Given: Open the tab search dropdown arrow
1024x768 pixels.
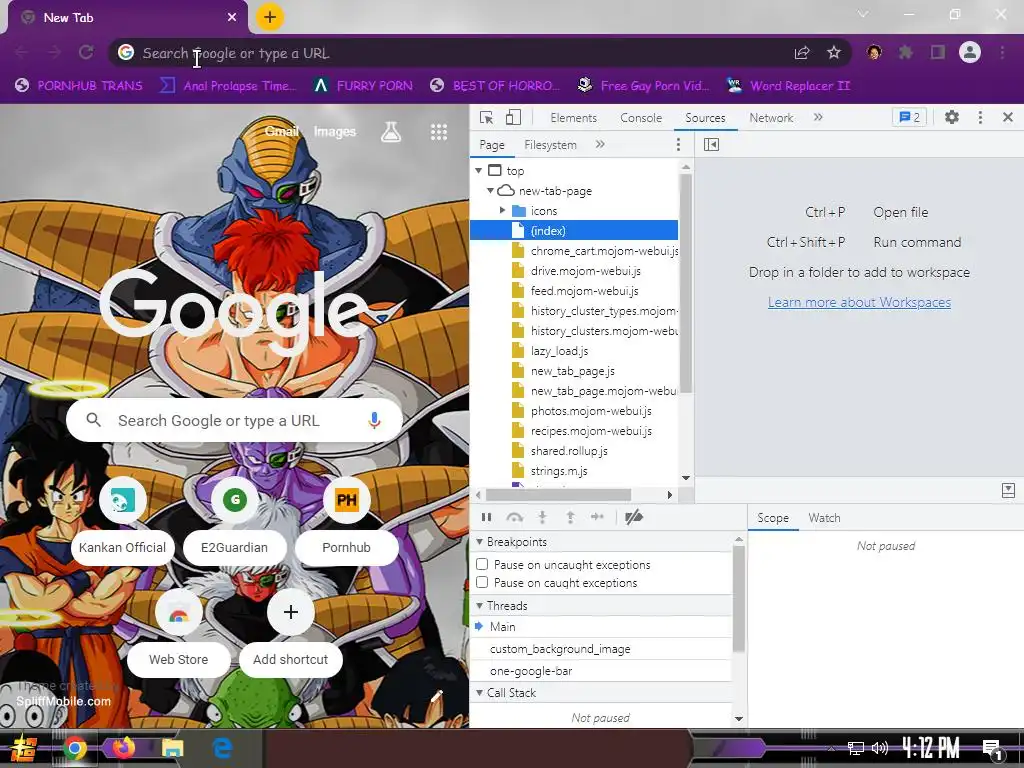Looking at the screenshot, I should (x=863, y=14).
